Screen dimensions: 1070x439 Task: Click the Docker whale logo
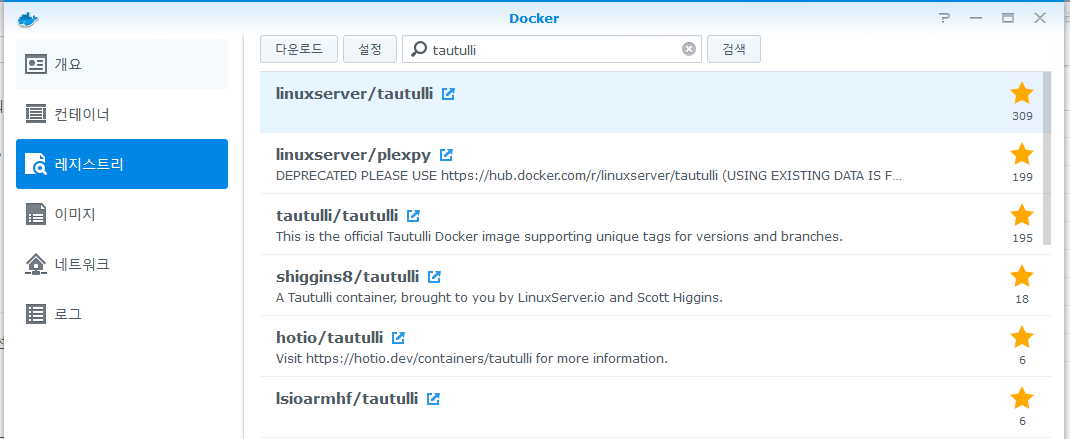[x=28, y=19]
